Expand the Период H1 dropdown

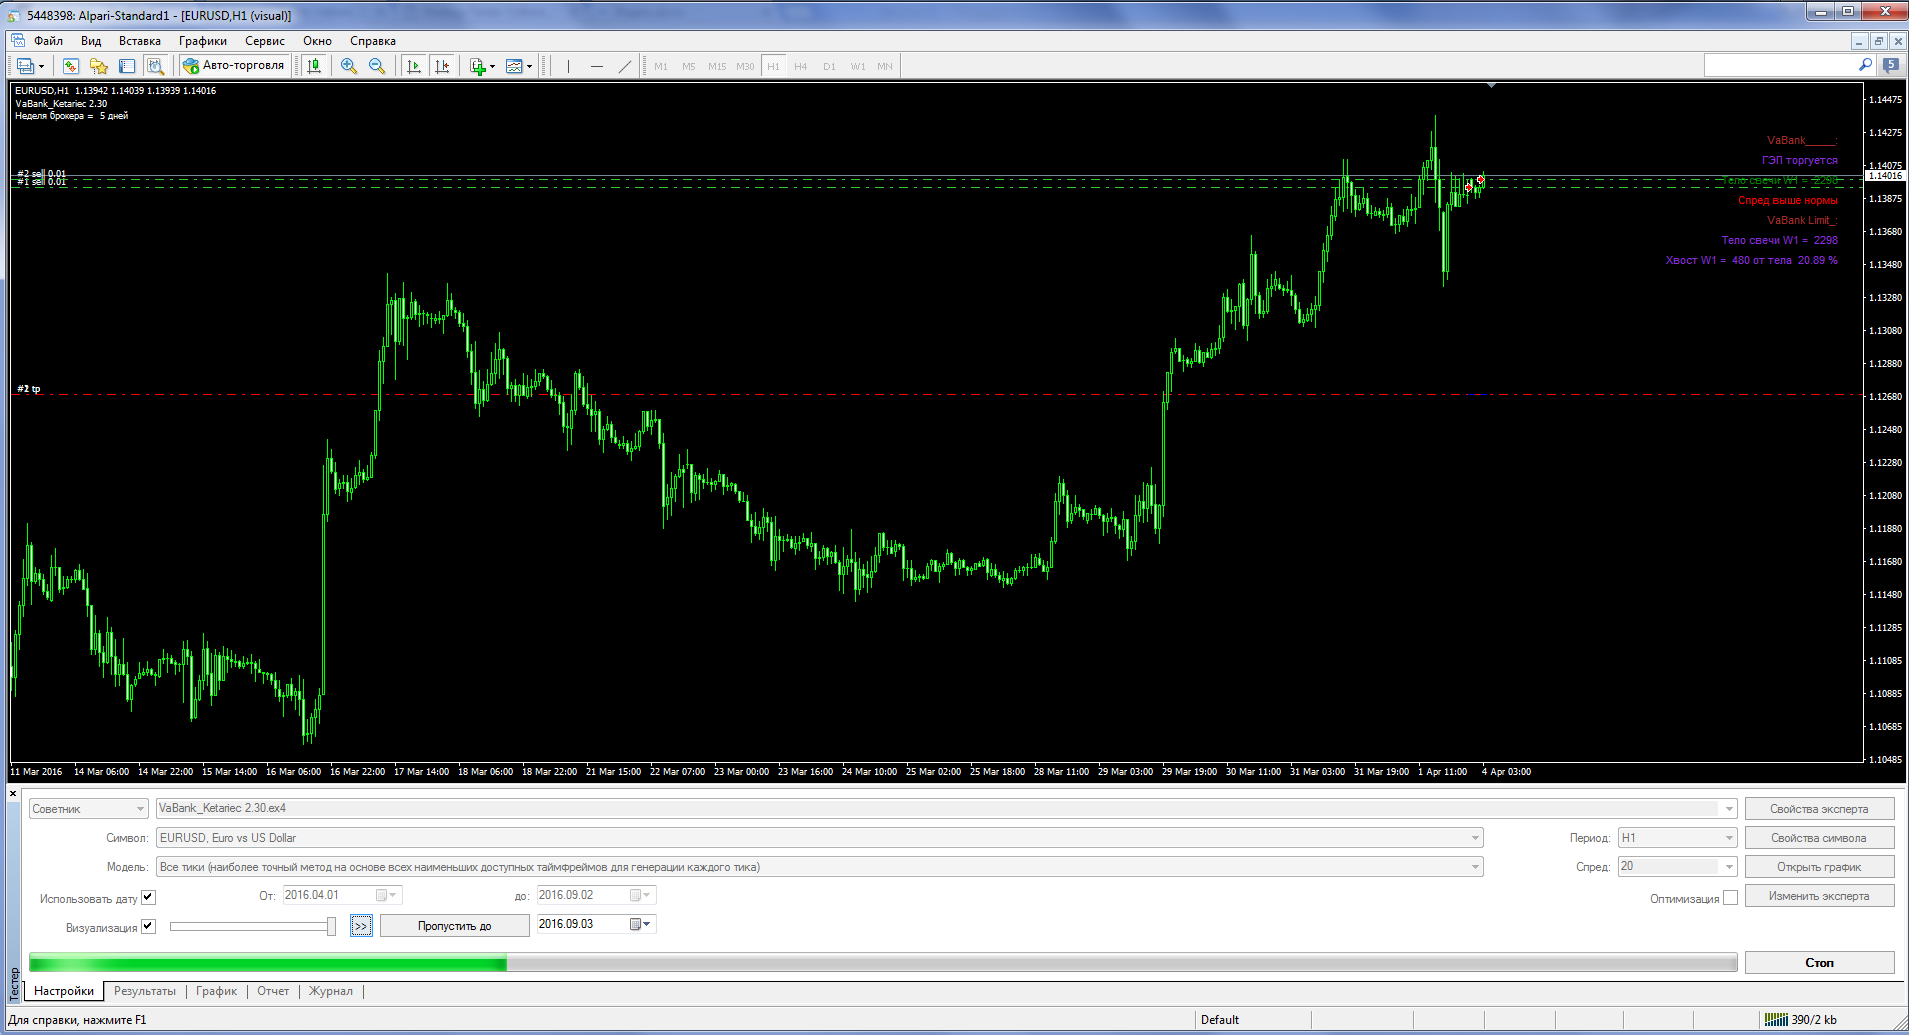pos(1729,838)
